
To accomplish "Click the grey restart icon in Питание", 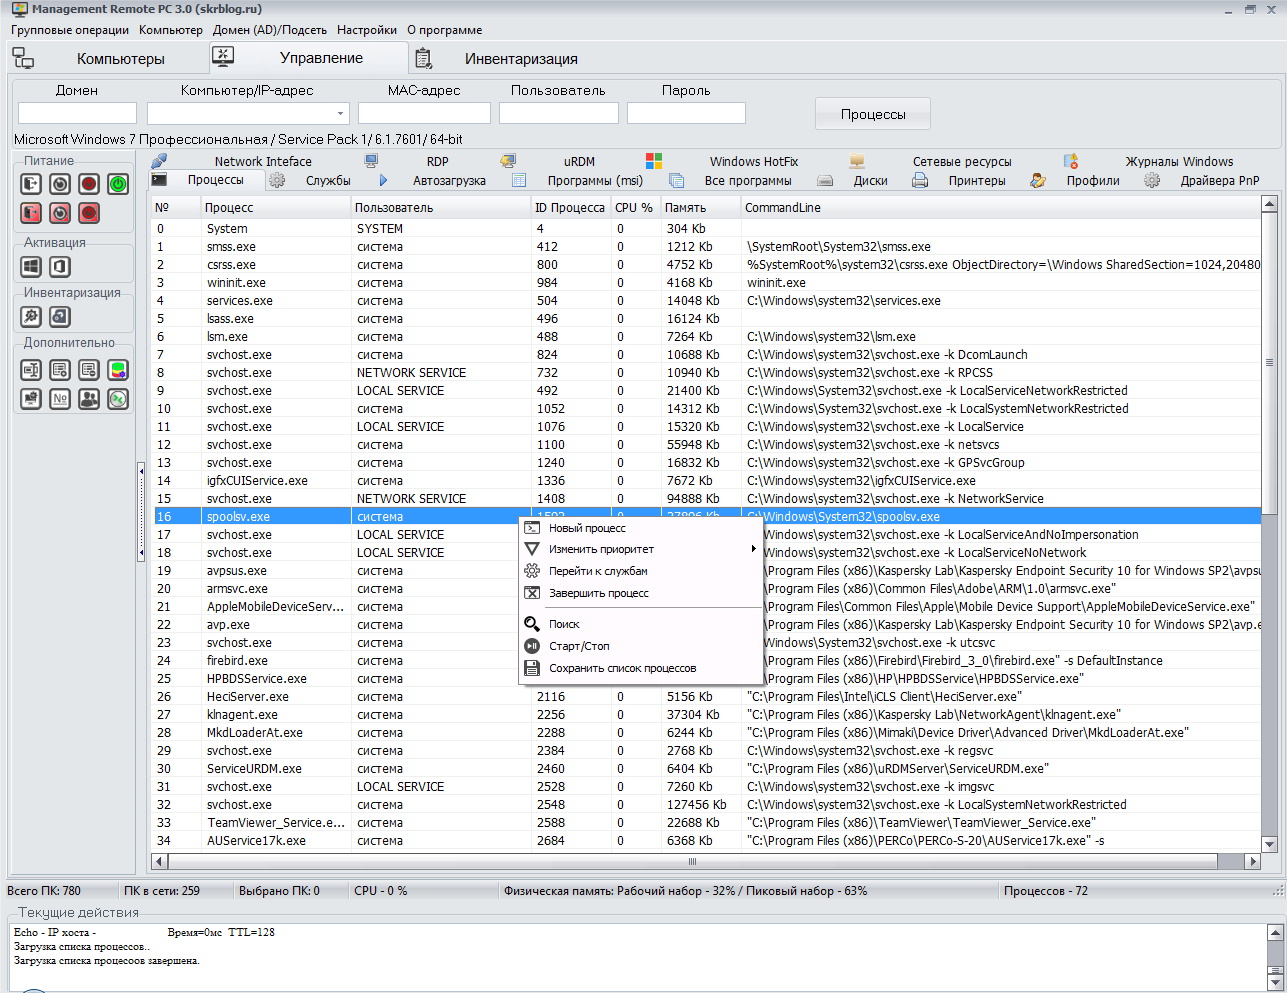I will tap(60, 184).
